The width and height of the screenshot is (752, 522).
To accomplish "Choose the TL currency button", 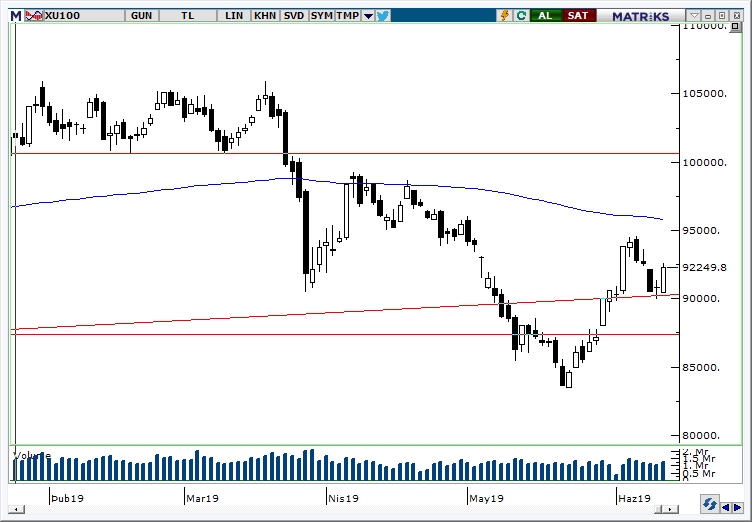I will [188, 16].
